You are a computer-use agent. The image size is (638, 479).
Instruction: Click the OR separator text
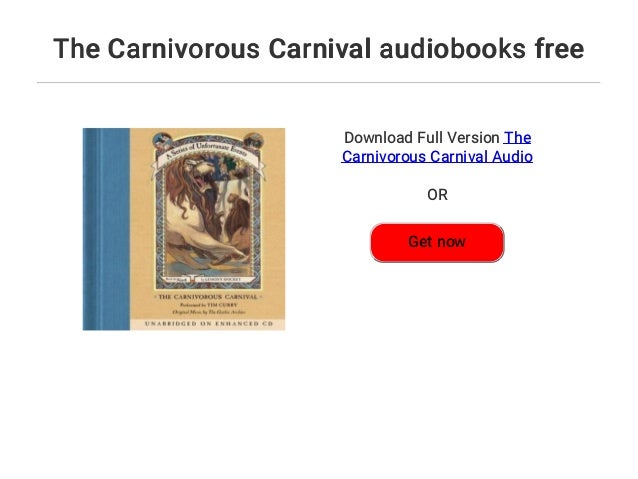pos(437,195)
